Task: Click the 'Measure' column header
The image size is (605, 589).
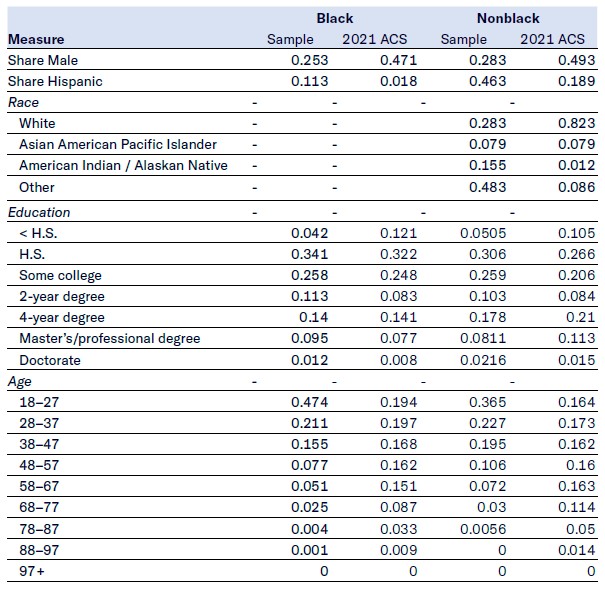Action: coord(36,39)
